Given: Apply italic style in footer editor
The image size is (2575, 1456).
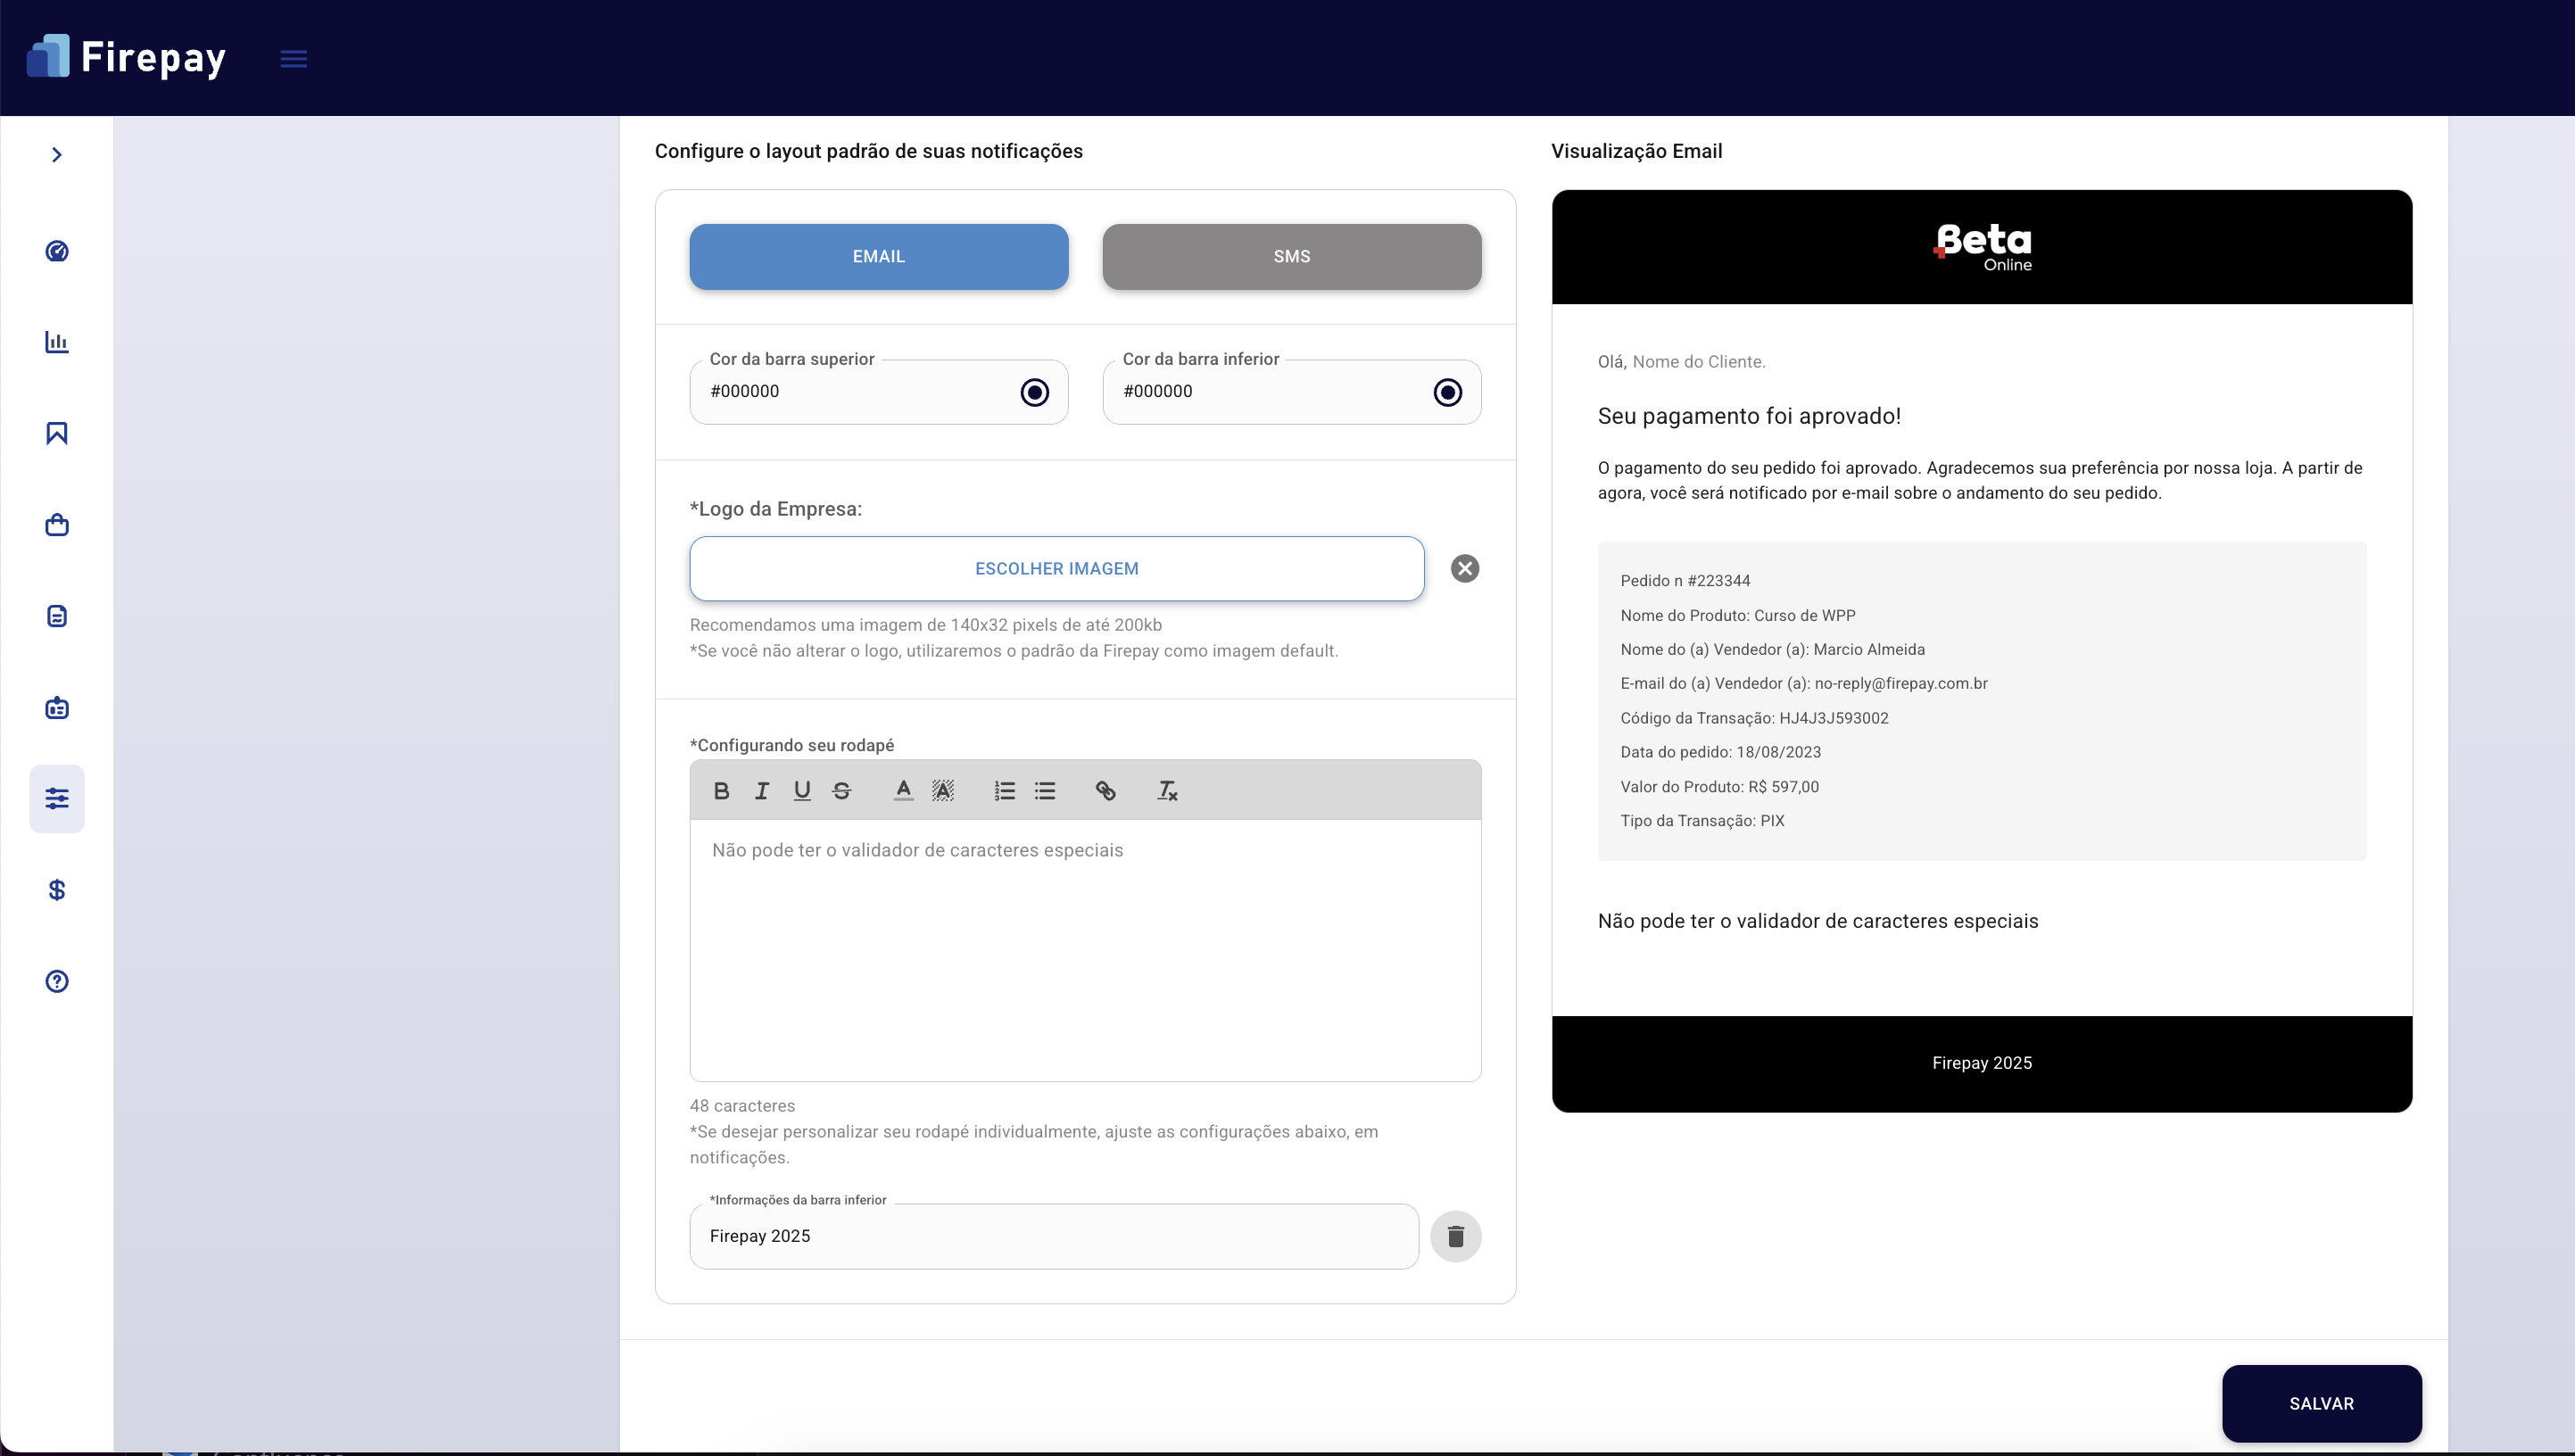Looking at the screenshot, I should tap(762, 791).
